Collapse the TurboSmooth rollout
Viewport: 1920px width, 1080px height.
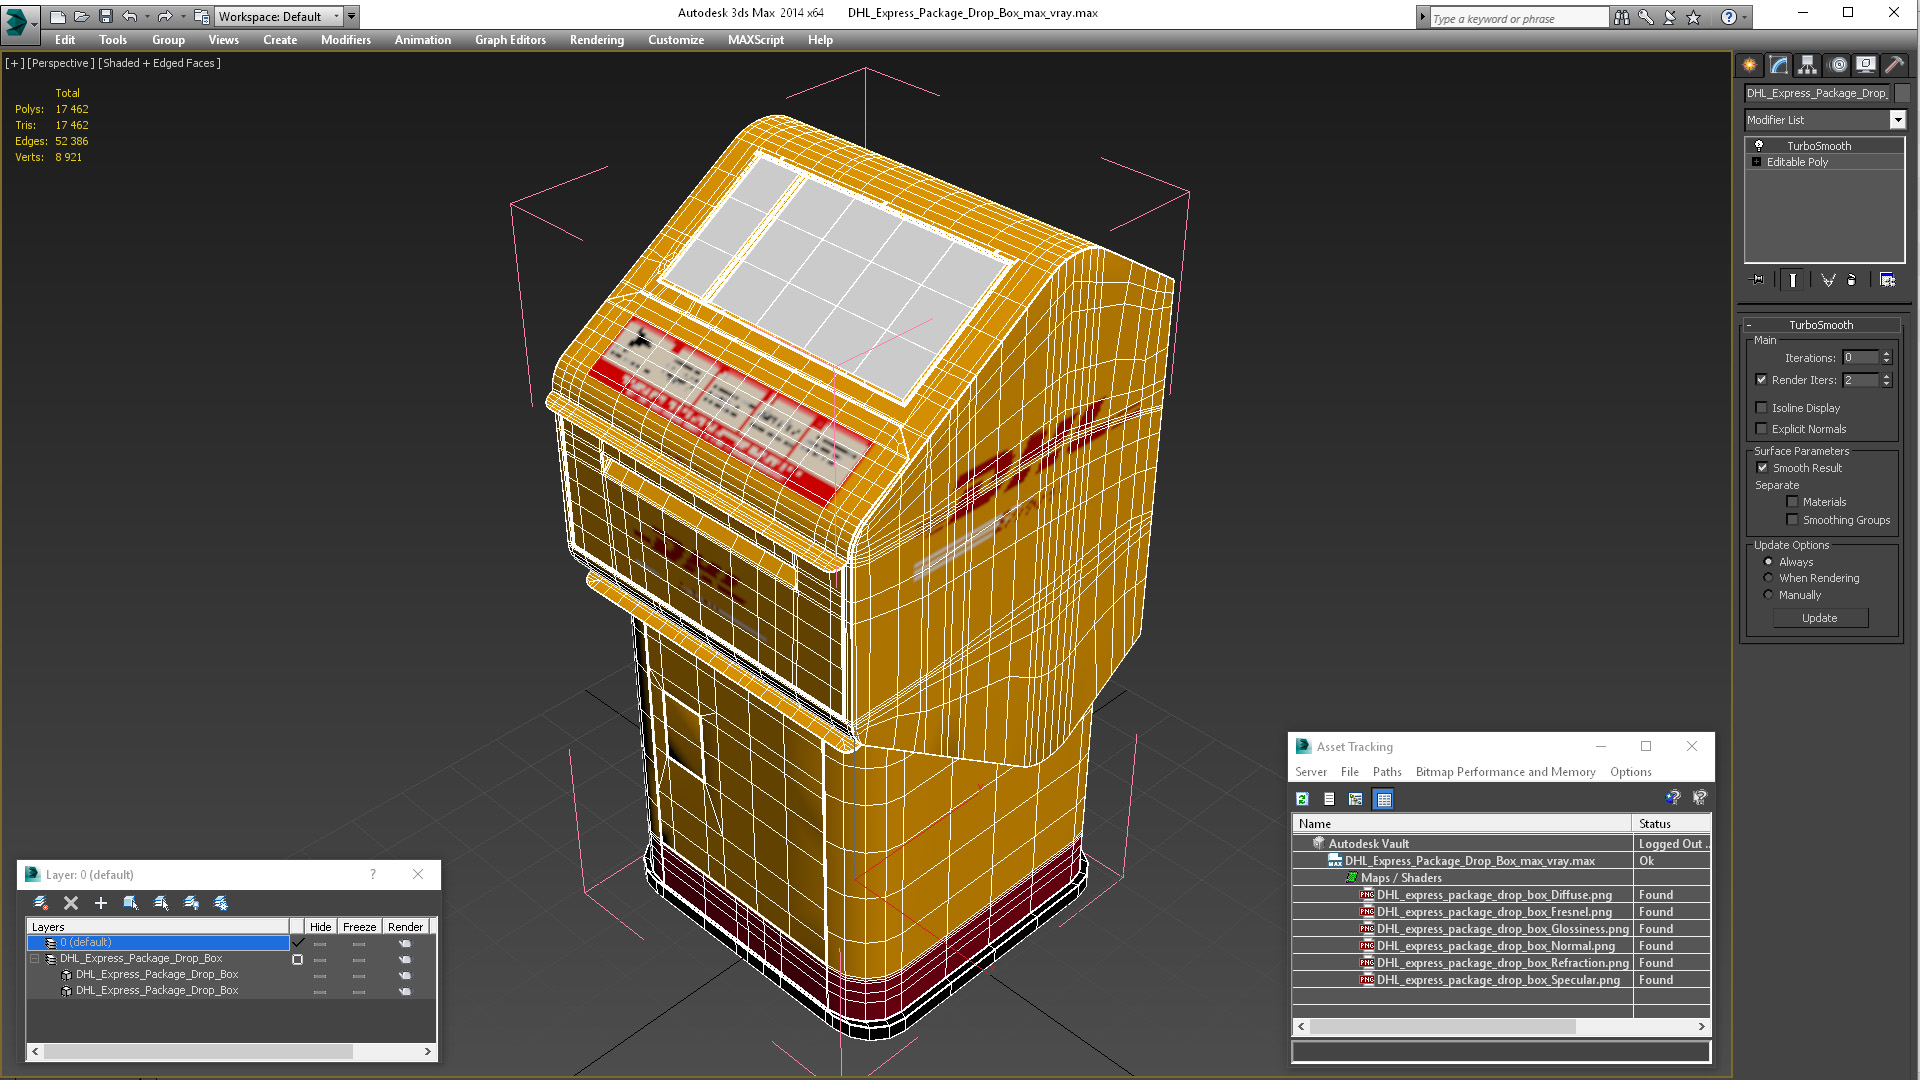coord(1749,325)
